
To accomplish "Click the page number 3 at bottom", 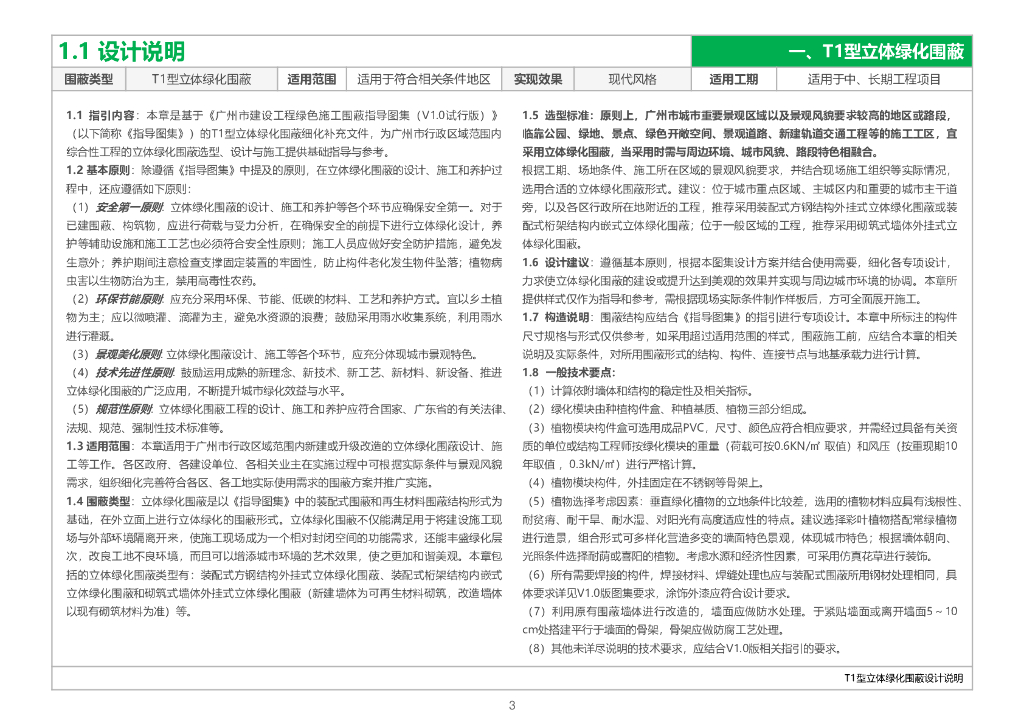I will pos(512,706).
